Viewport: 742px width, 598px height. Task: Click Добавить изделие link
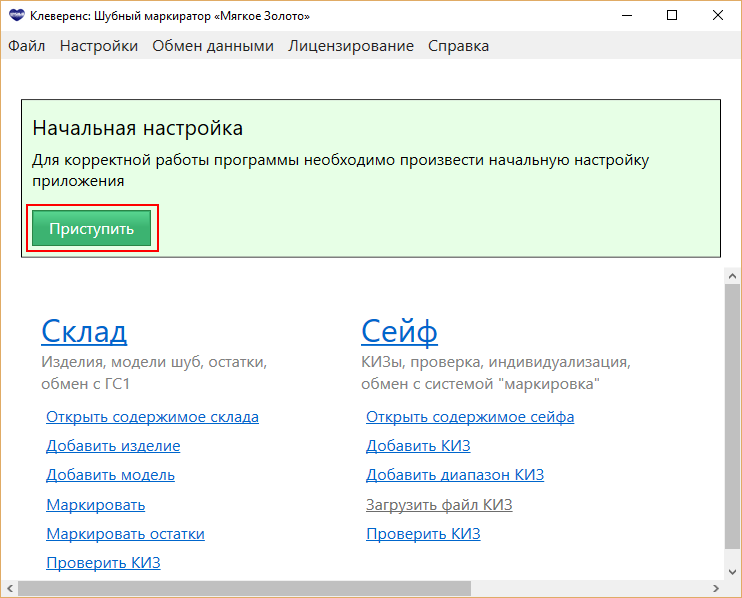pyautogui.click(x=113, y=446)
